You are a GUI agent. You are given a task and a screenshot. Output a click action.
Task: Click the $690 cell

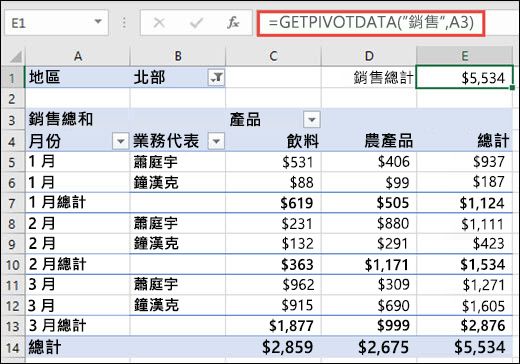(369, 305)
